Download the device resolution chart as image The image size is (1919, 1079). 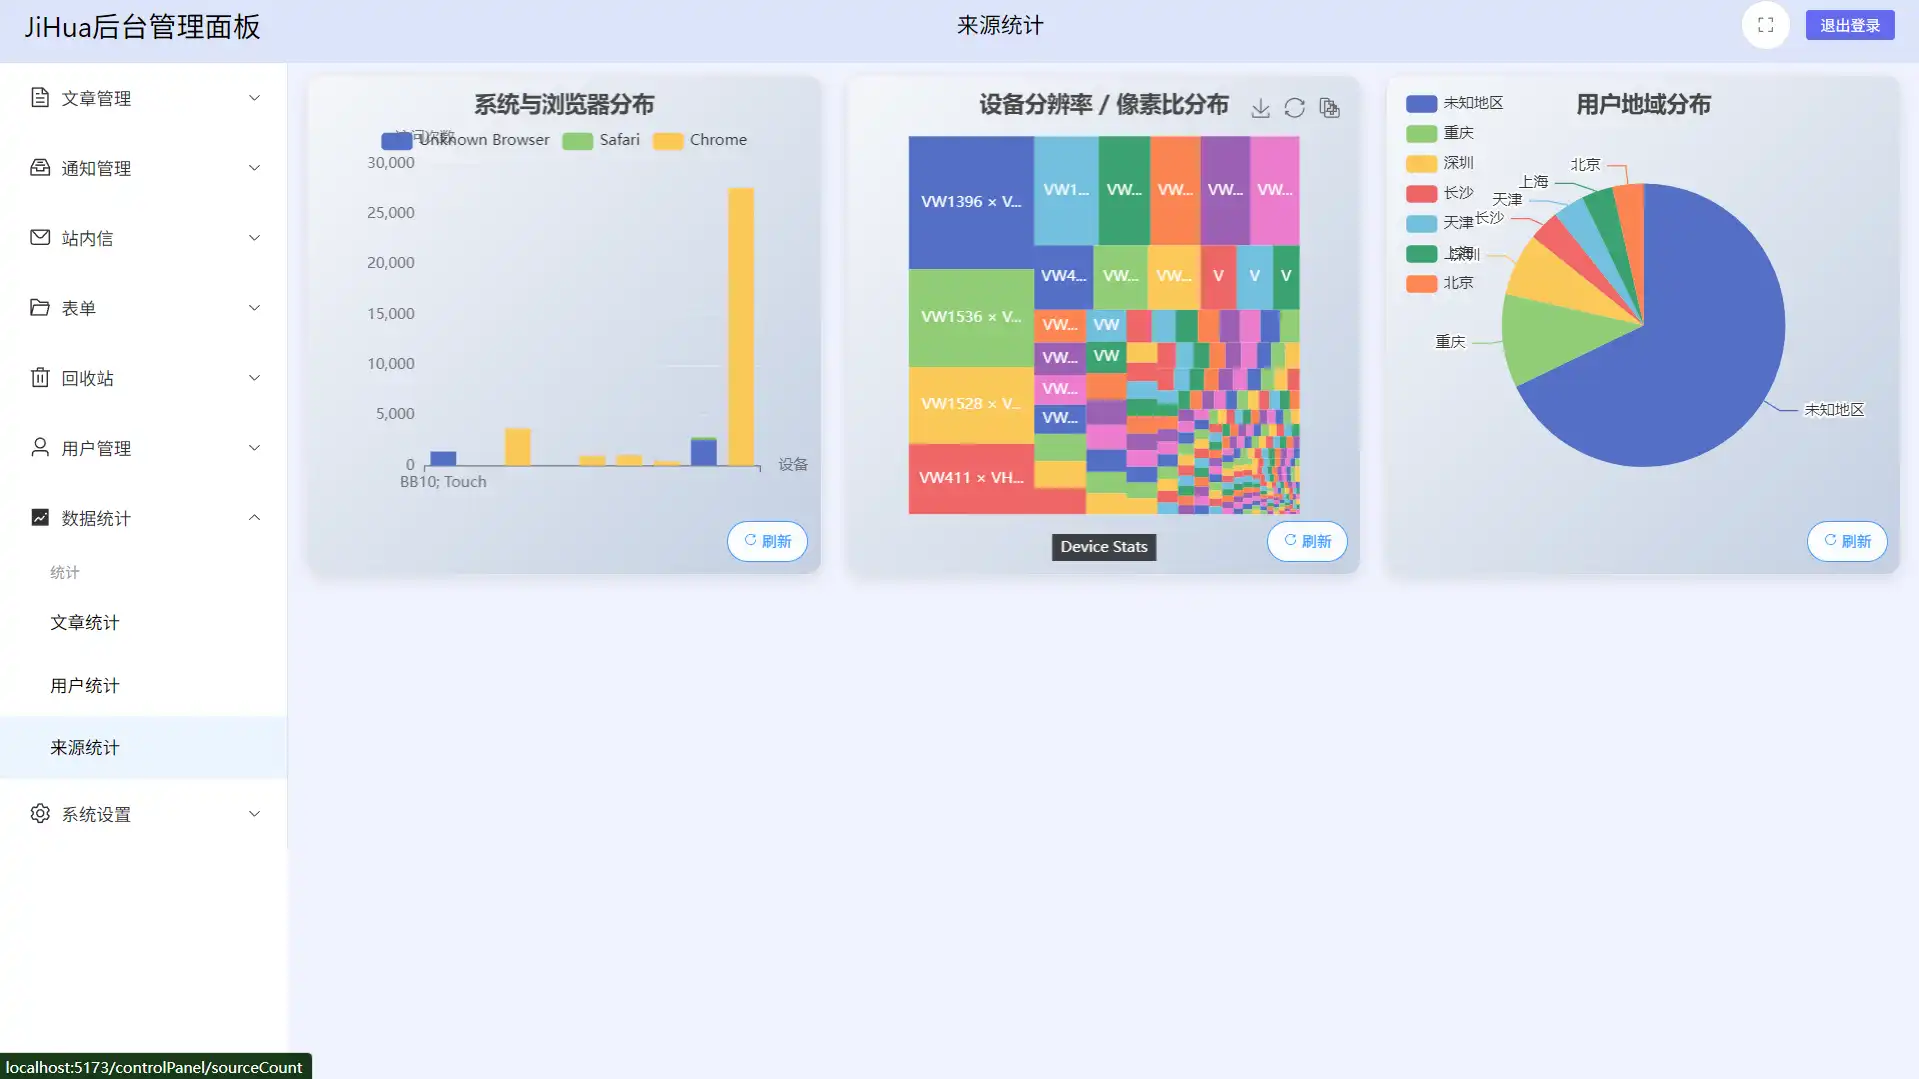(1260, 108)
